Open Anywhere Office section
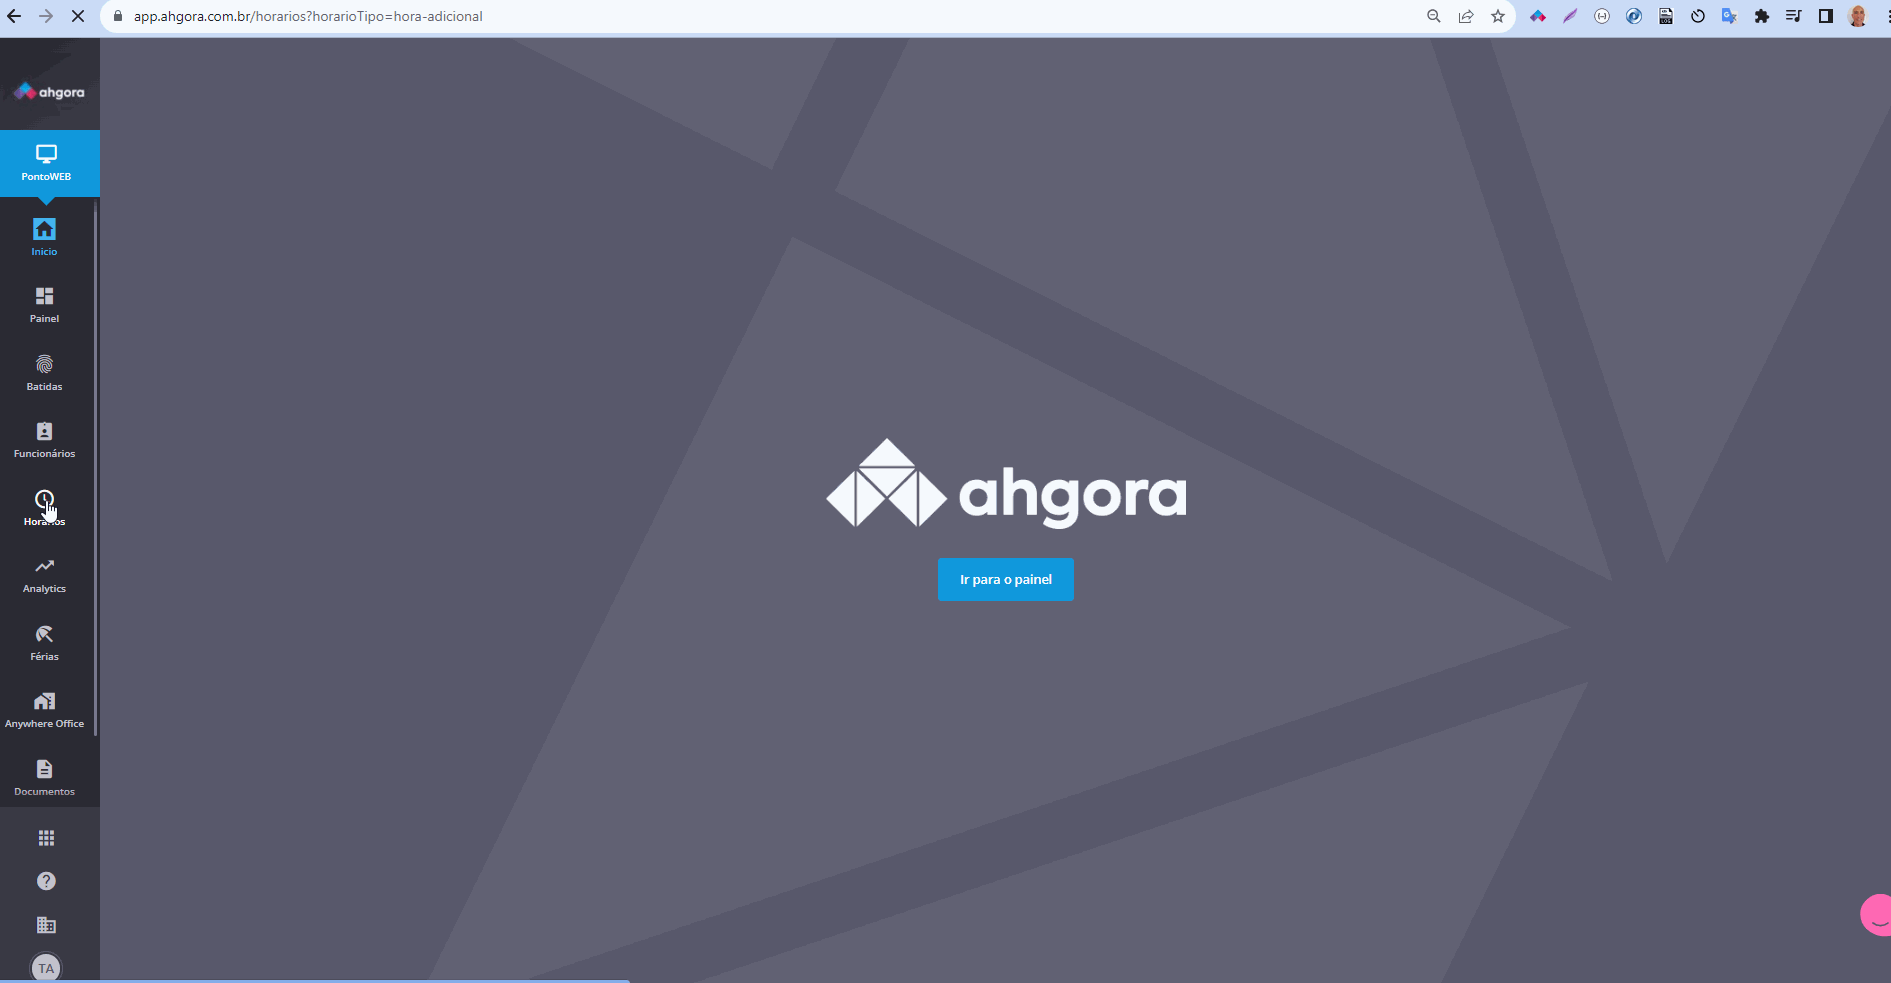Image resolution: width=1891 pixels, height=983 pixels. [x=44, y=710]
